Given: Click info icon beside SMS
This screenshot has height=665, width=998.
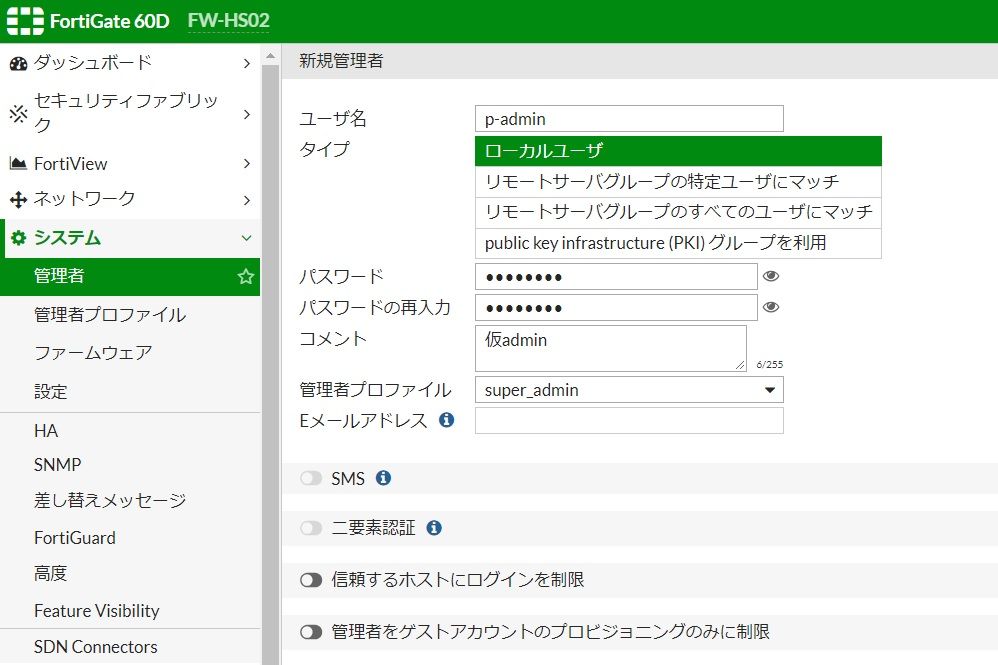Looking at the screenshot, I should click(383, 478).
